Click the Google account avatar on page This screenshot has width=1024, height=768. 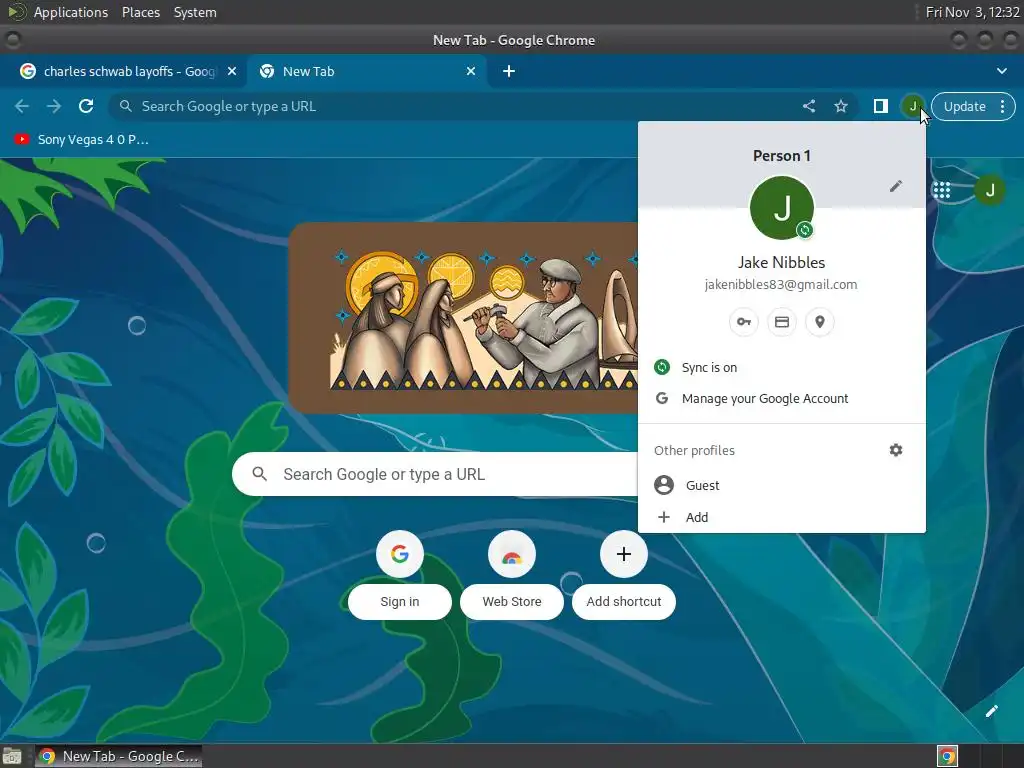click(989, 190)
